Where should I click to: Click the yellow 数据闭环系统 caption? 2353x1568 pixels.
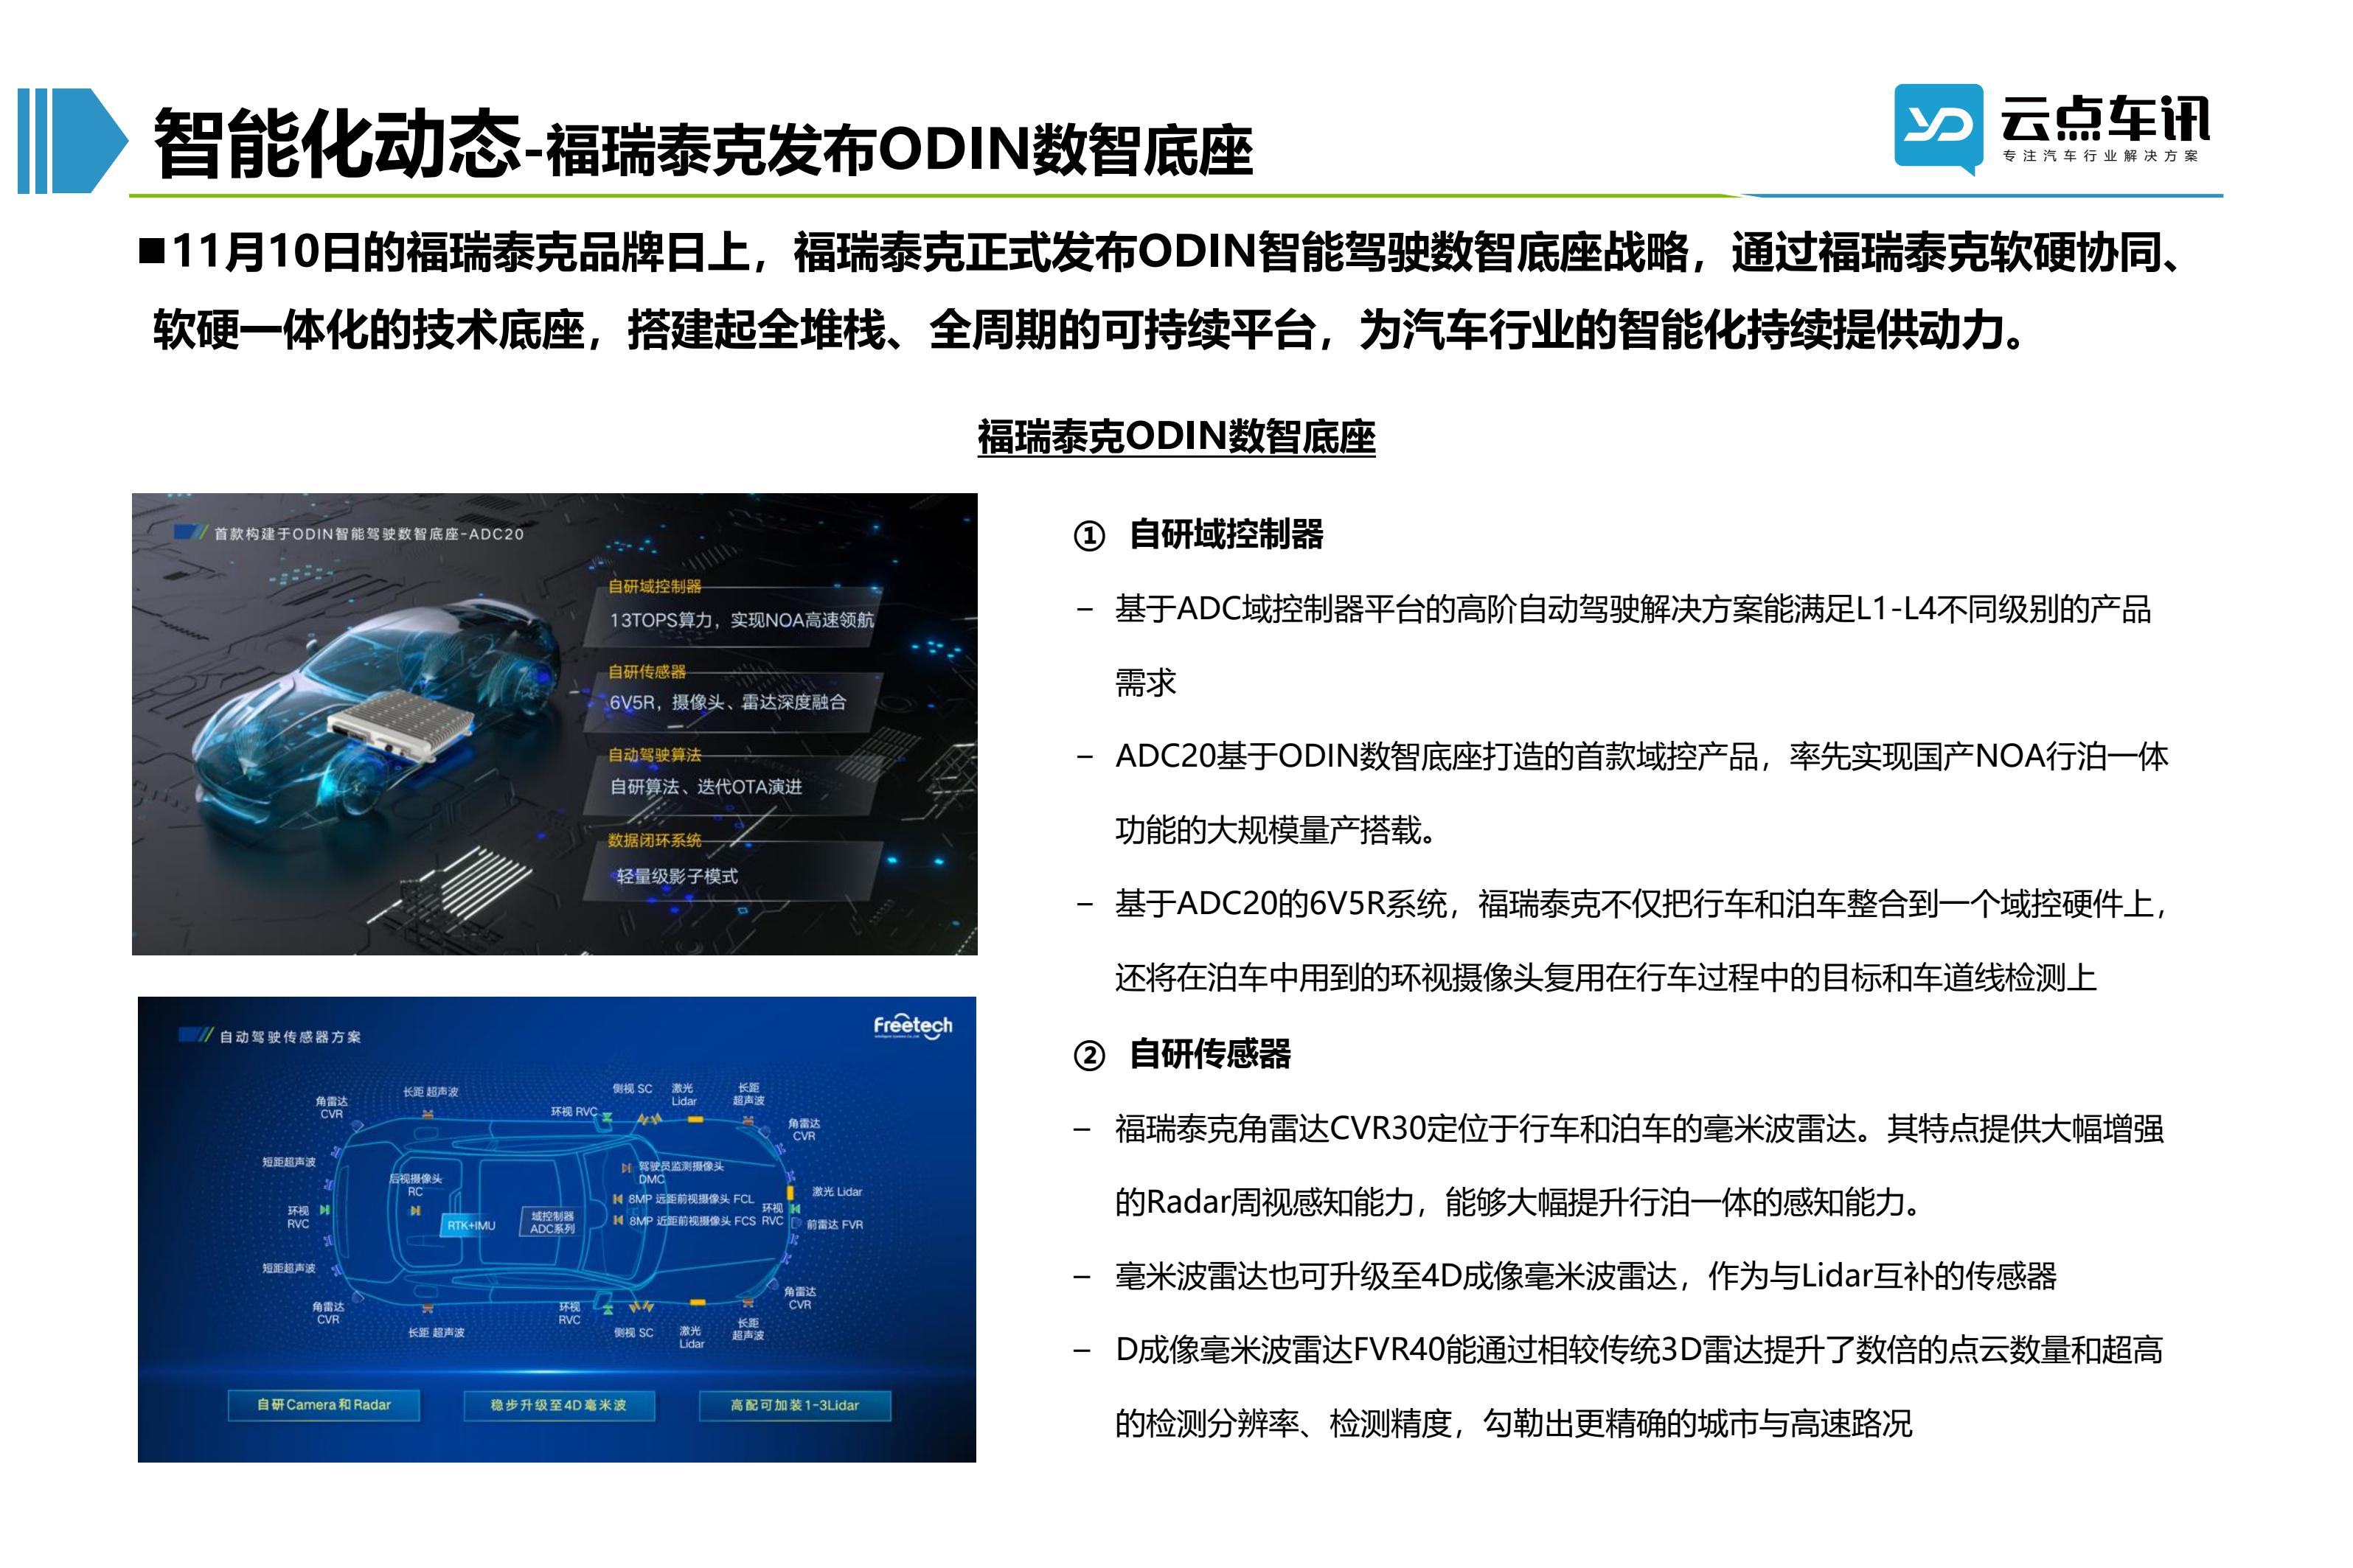pyautogui.click(x=655, y=840)
